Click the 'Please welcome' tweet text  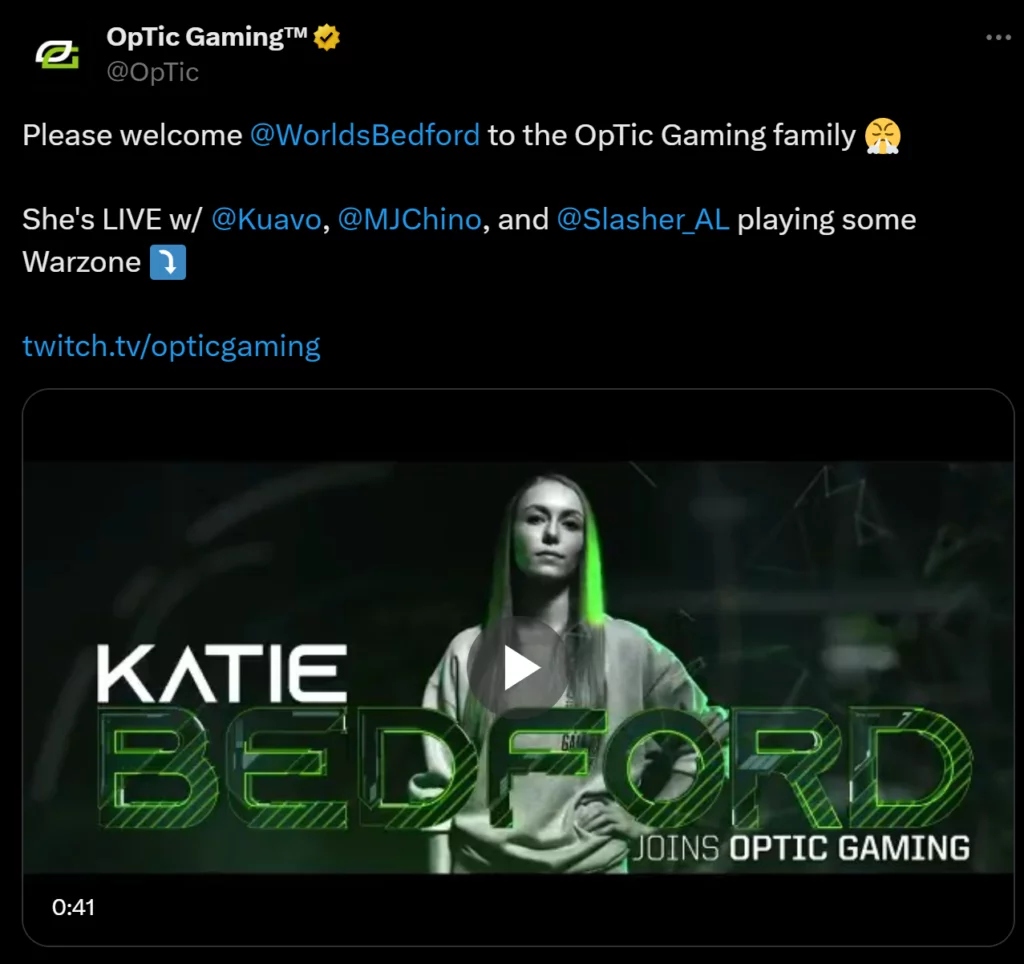tap(133, 135)
